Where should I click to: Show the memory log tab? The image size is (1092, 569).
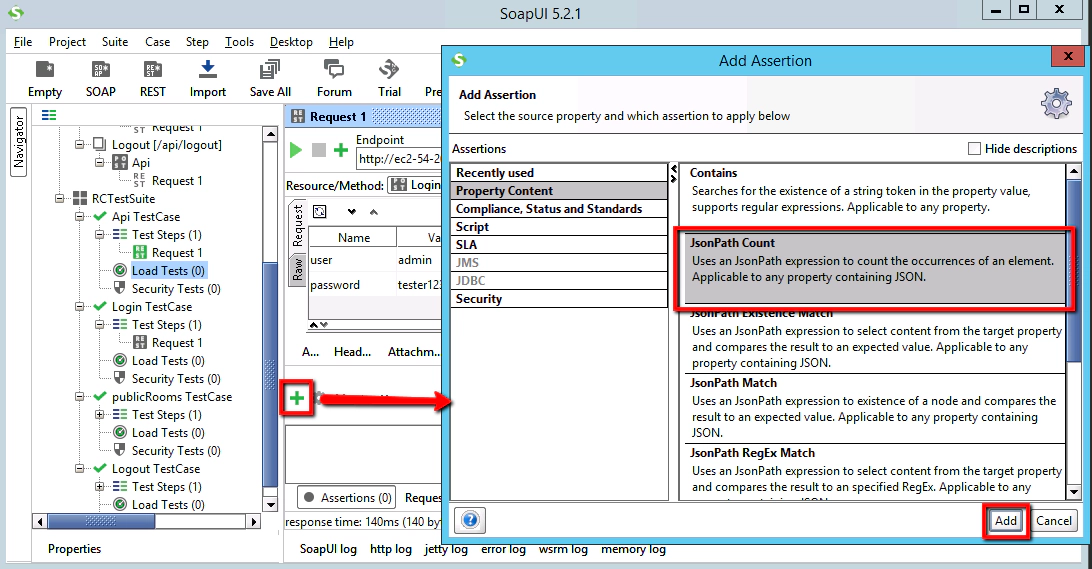[x=633, y=549]
